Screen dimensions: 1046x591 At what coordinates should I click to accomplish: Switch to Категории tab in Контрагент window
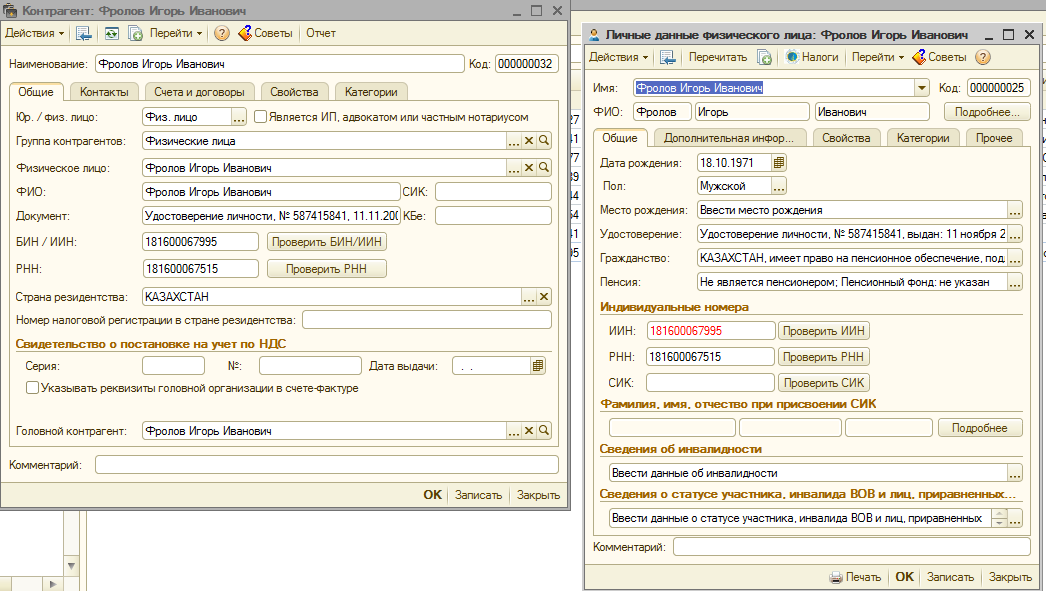point(371,92)
